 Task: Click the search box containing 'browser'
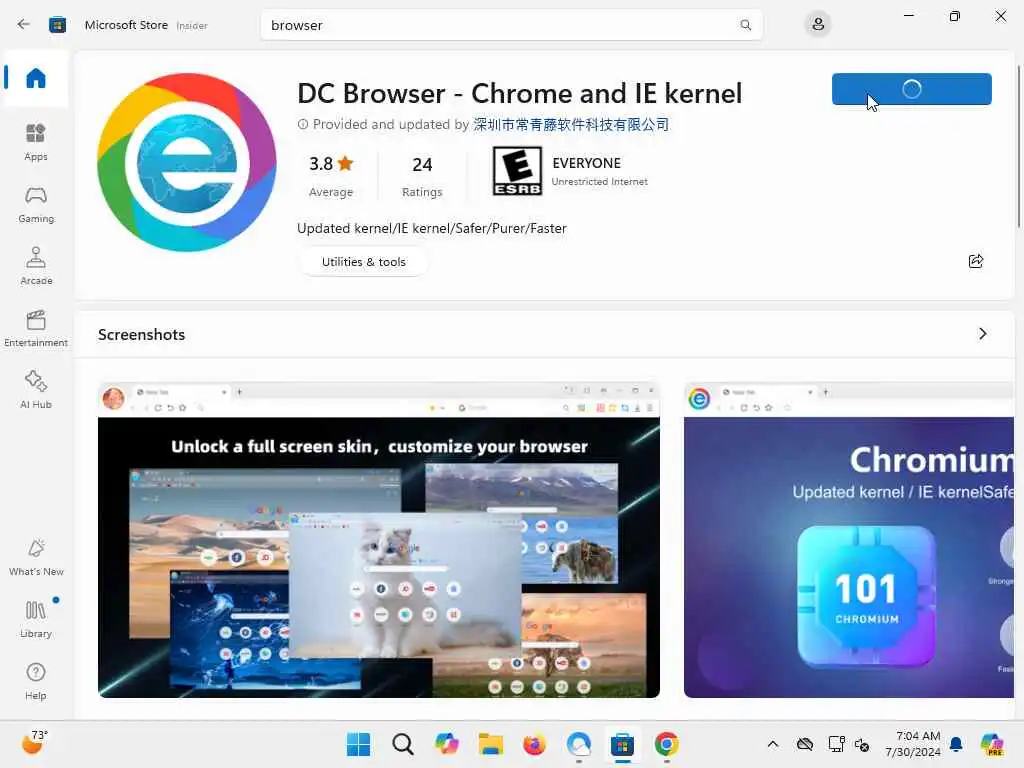[x=511, y=25]
